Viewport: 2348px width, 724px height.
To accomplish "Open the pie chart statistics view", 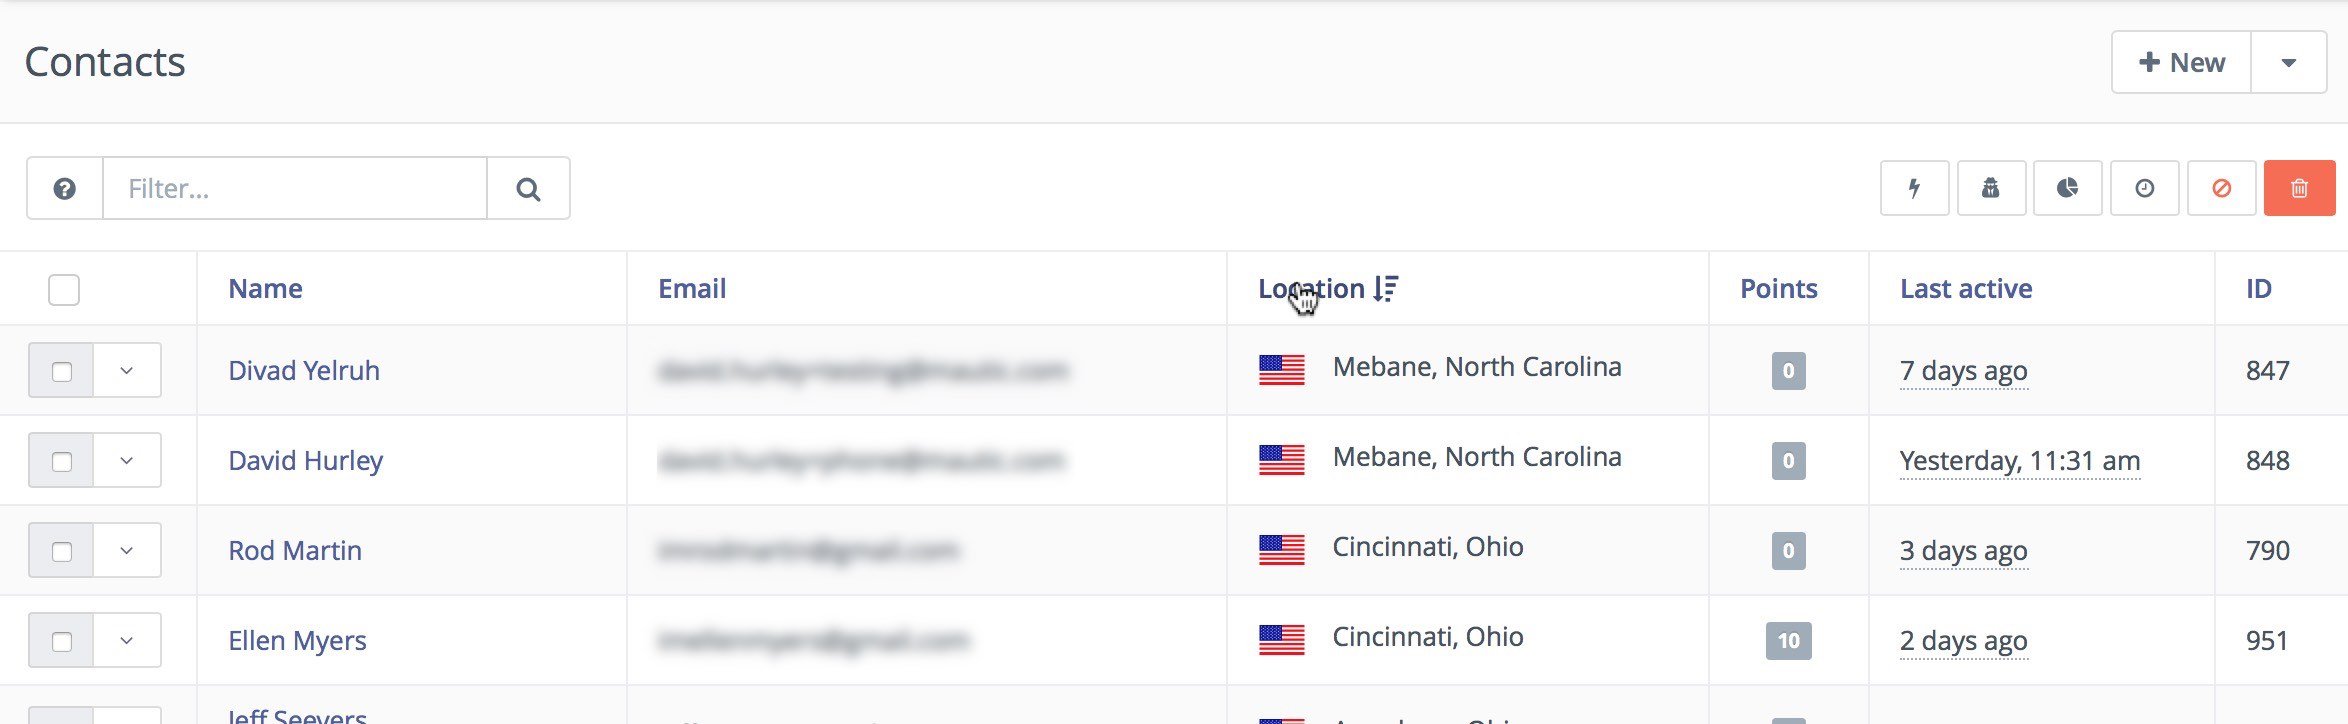I will pyautogui.click(x=2067, y=188).
